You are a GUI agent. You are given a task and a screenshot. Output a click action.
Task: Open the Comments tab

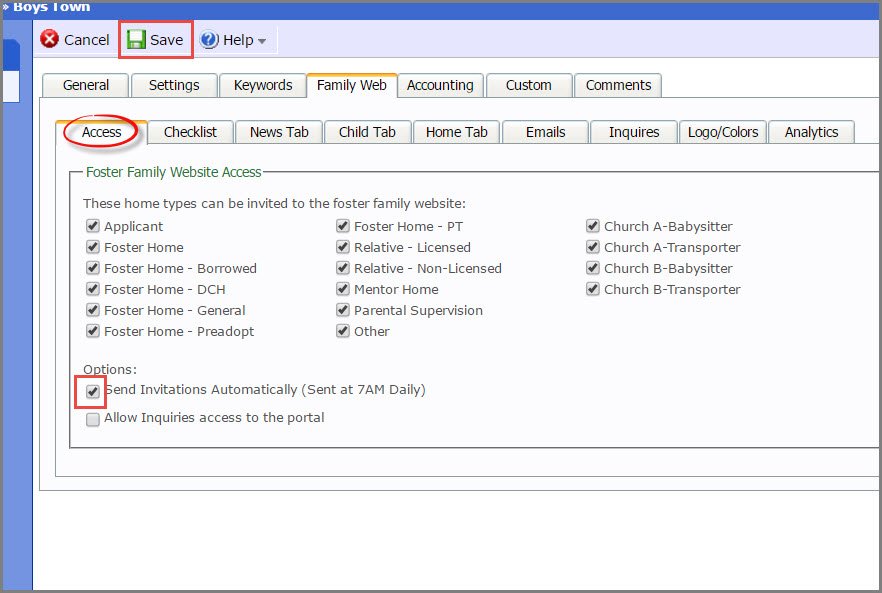pos(618,85)
